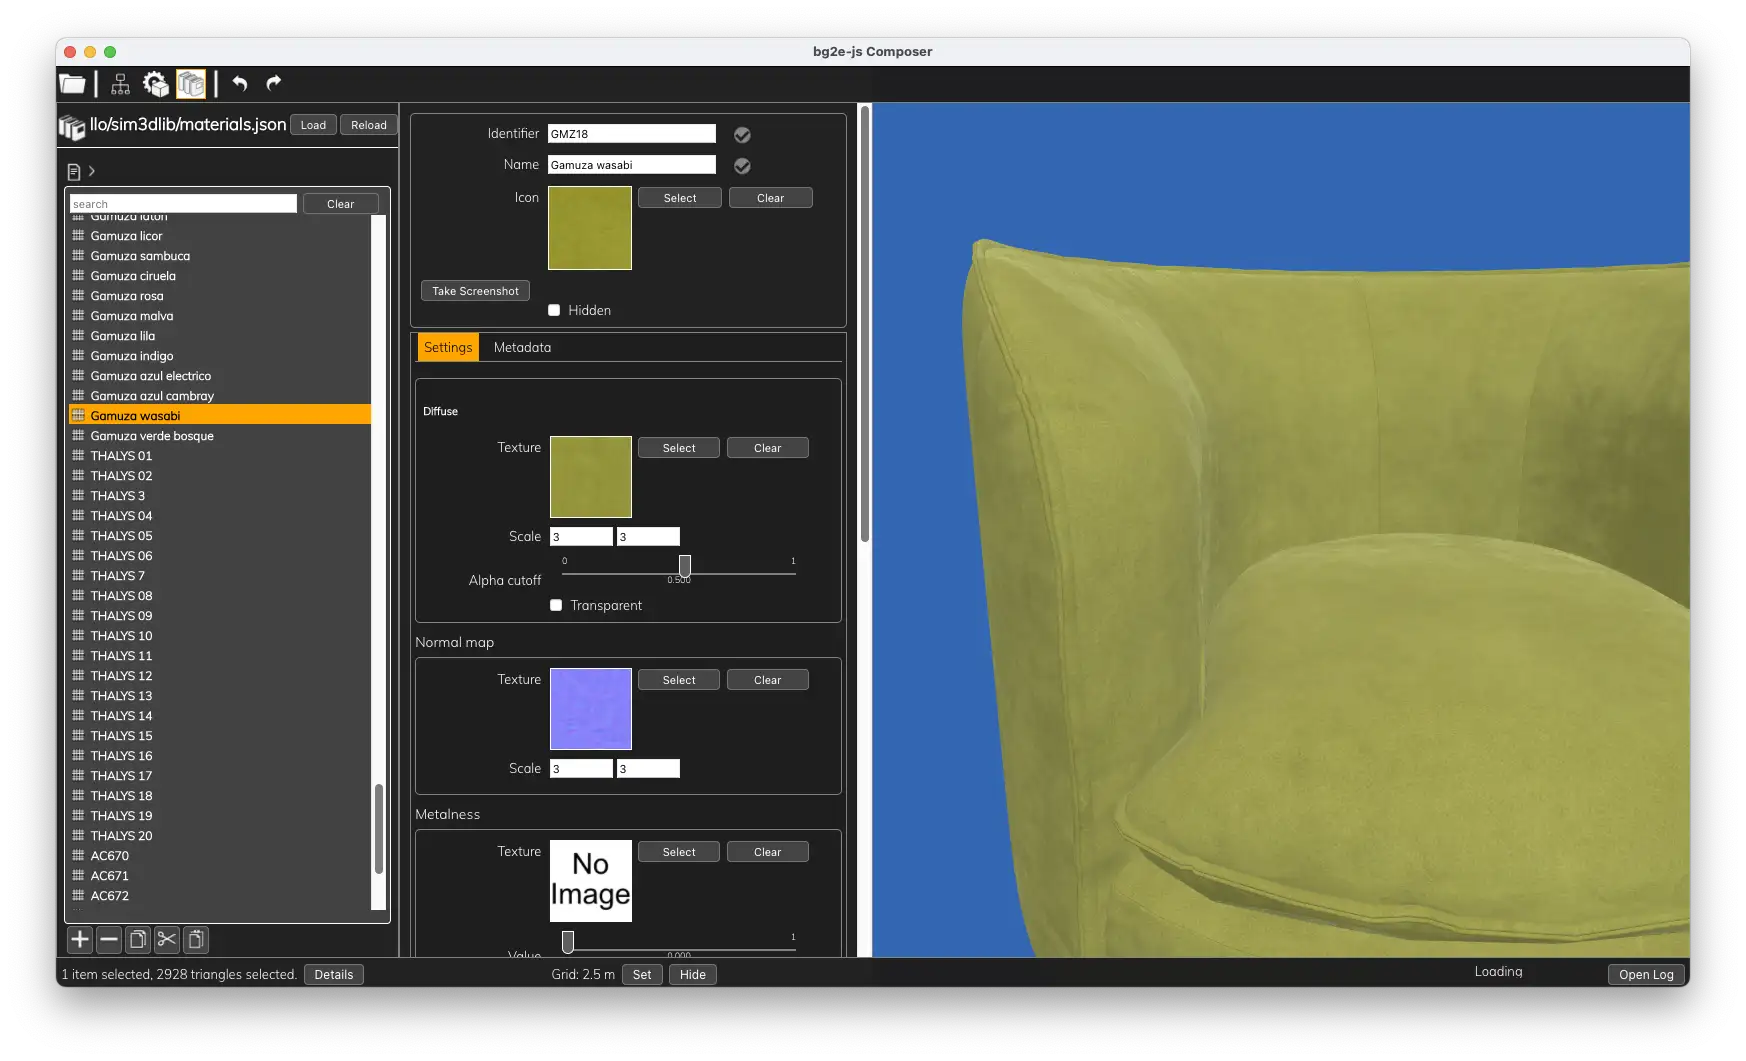Screen dimensions: 1746x1061
Task: Click the Load library button
Action: 313,125
